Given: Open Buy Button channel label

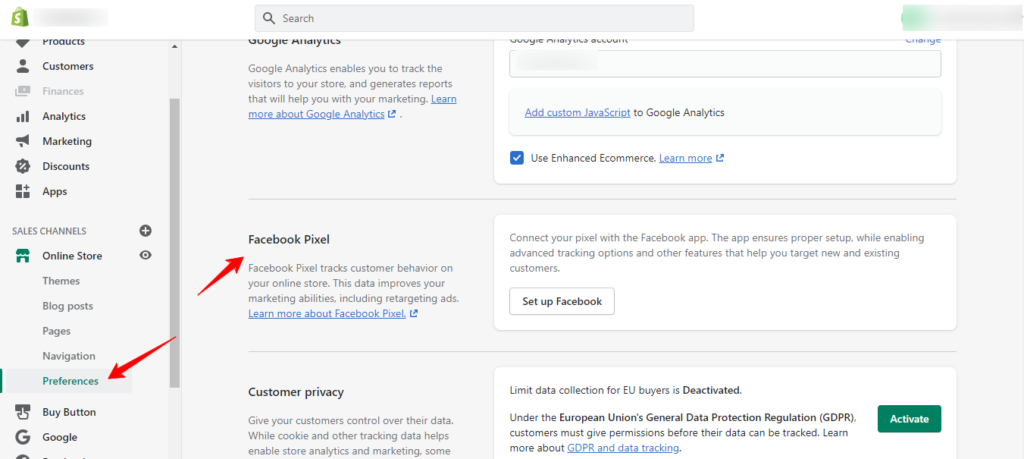Looking at the screenshot, I should click(x=69, y=412).
